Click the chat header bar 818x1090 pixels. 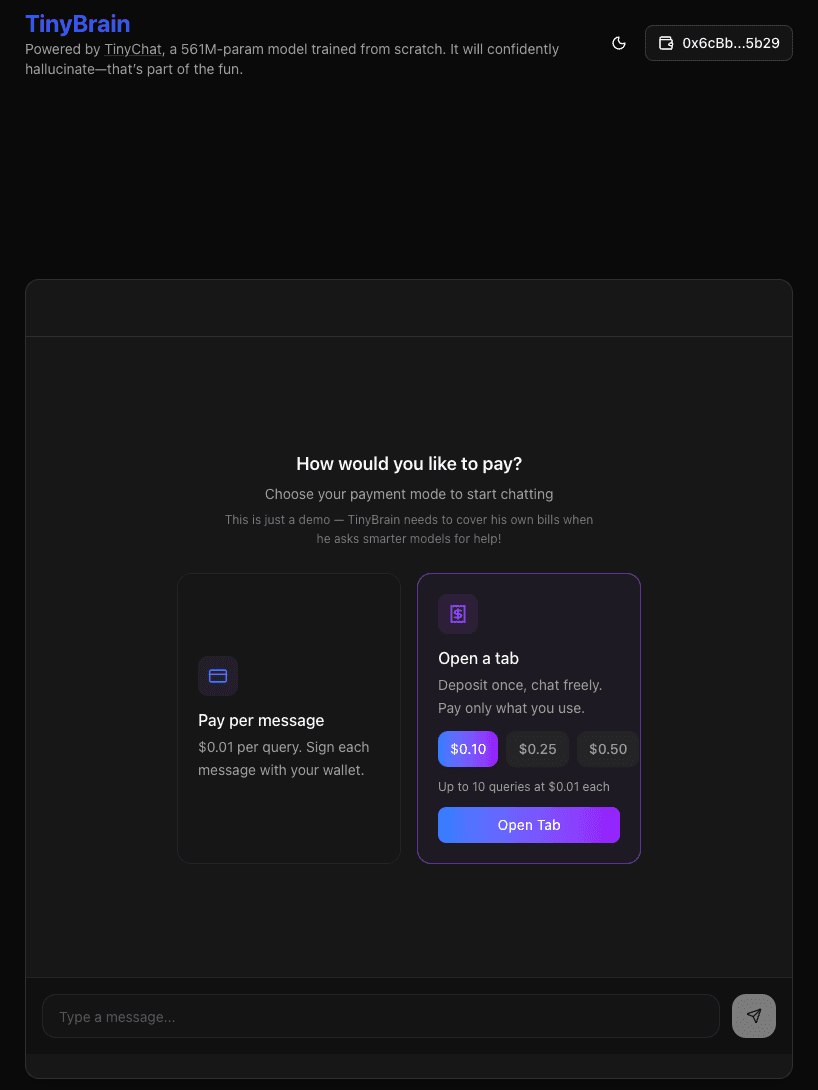point(409,308)
